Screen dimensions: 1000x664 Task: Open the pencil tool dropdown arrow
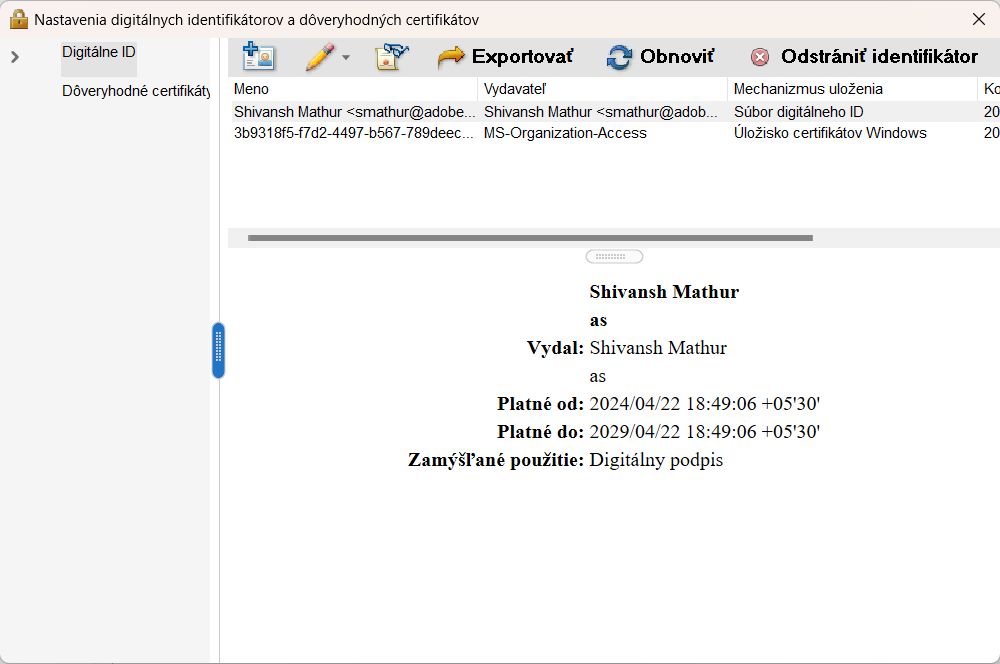pos(345,57)
